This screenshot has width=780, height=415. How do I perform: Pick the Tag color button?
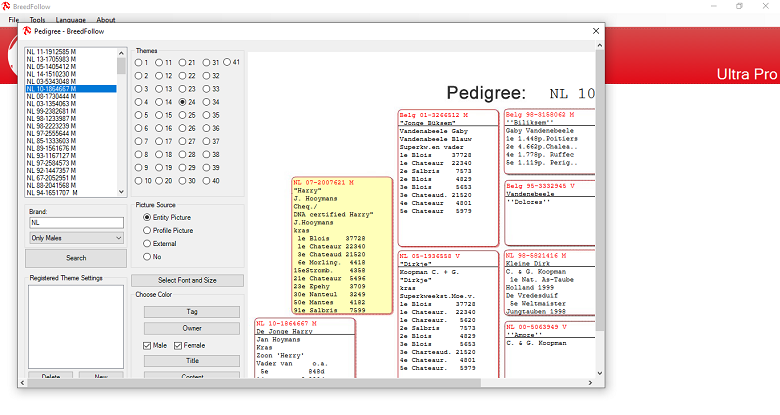192,312
